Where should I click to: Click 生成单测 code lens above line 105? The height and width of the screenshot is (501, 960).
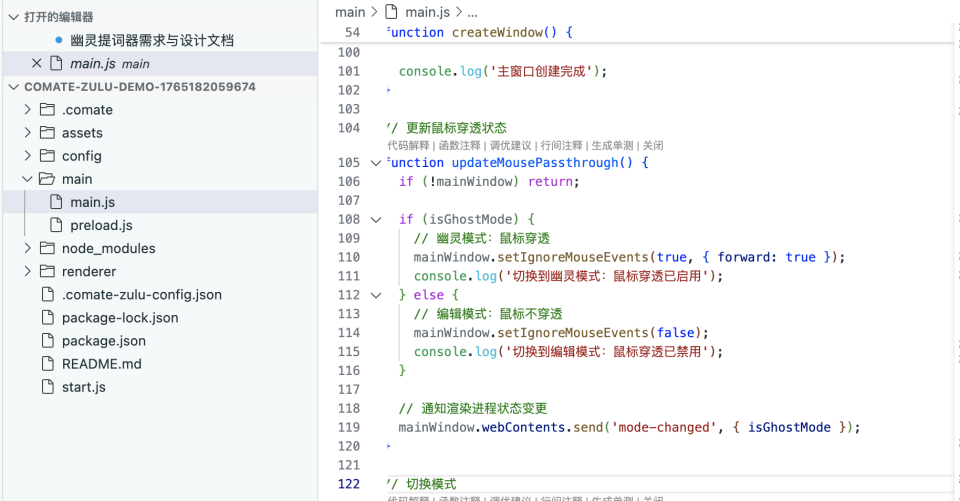pos(612,146)
